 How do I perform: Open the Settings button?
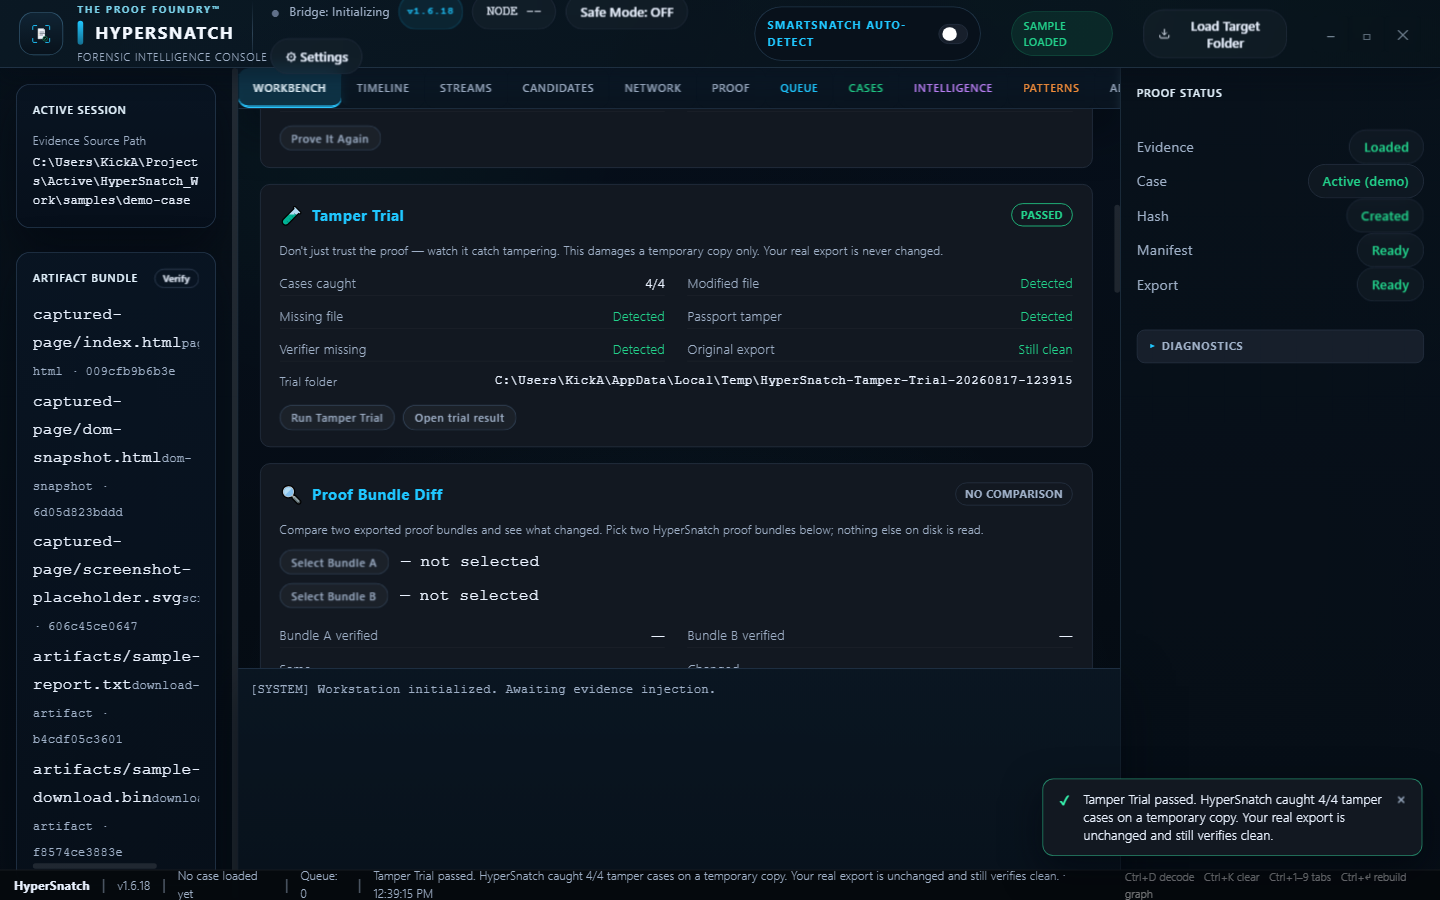[x=317, y=57]
